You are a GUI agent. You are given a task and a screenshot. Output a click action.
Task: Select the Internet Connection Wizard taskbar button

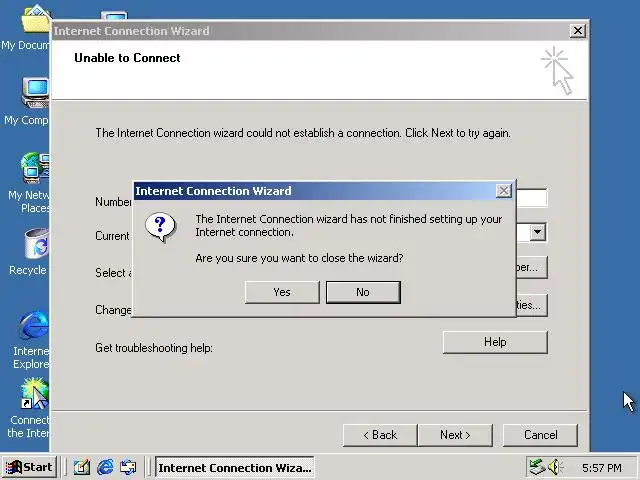pyautogui.click(x=235, y=468)
